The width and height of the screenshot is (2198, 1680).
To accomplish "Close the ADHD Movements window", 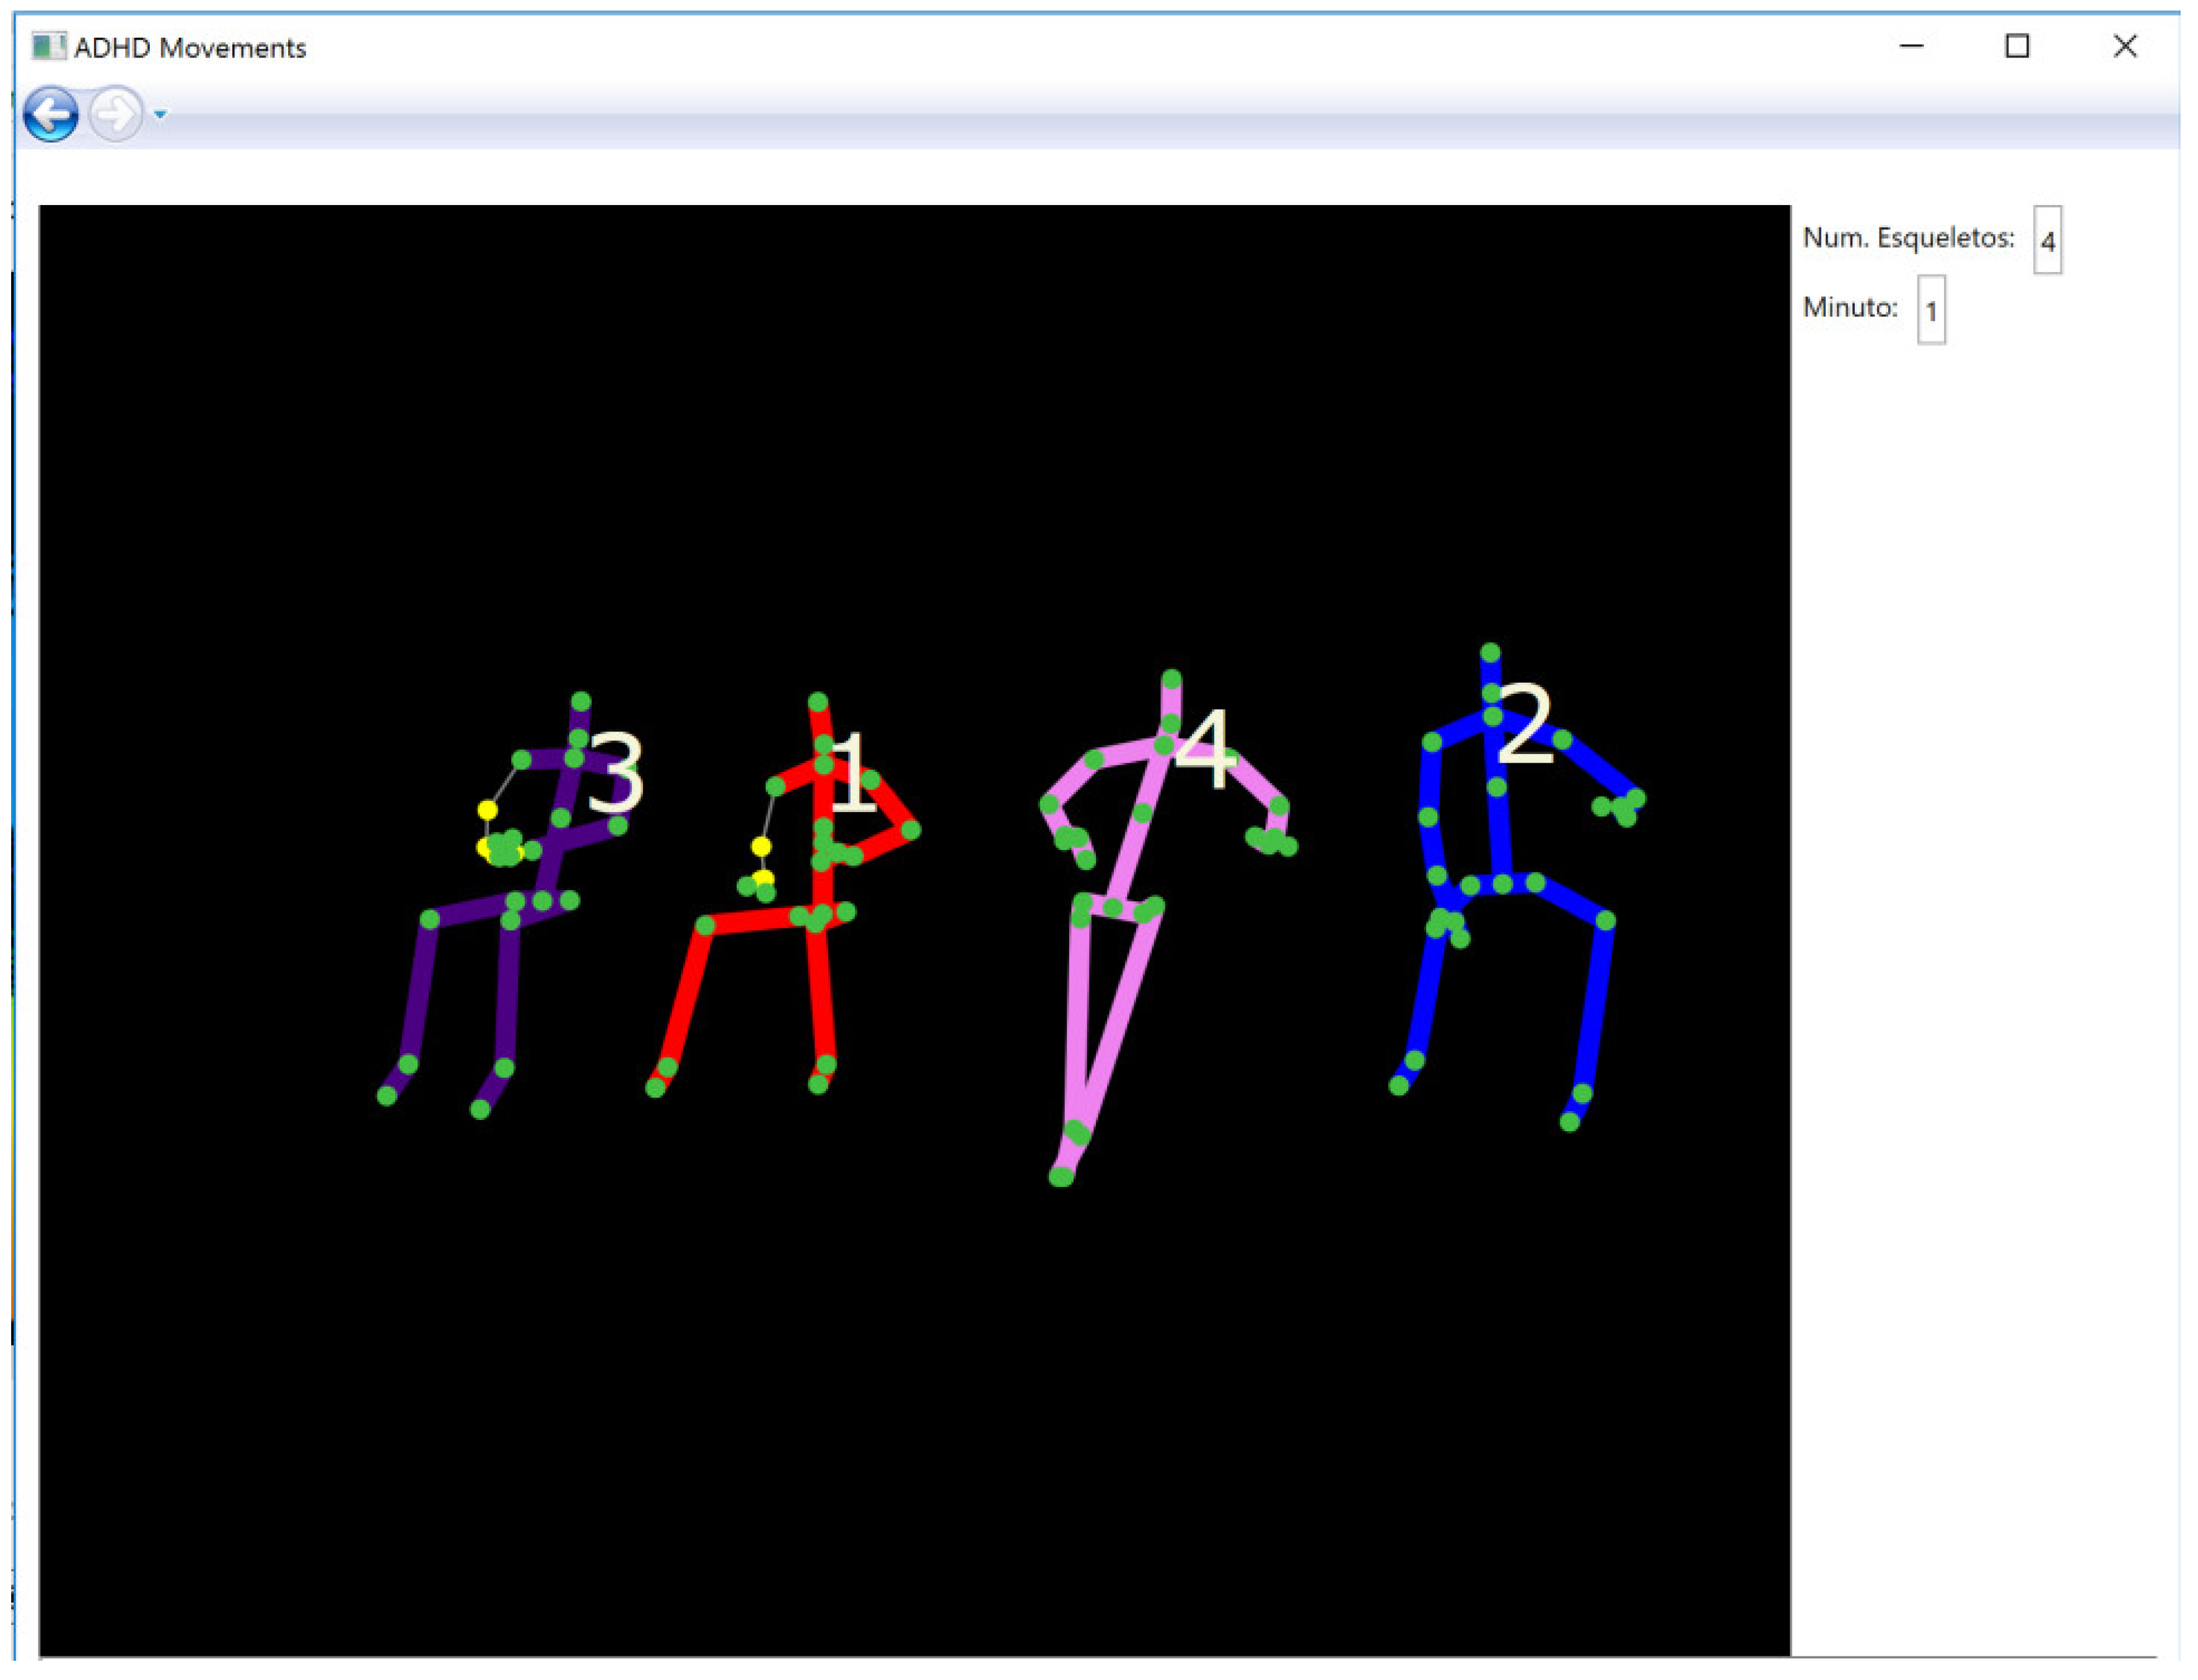I will (x=2125, y=46).
